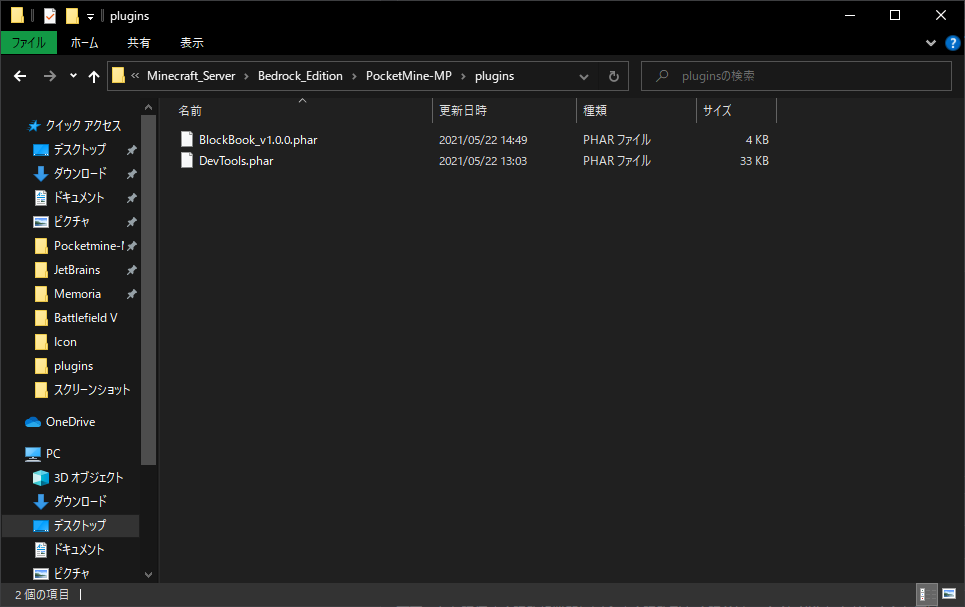Open the ファイル menu tab

point(29,43)
